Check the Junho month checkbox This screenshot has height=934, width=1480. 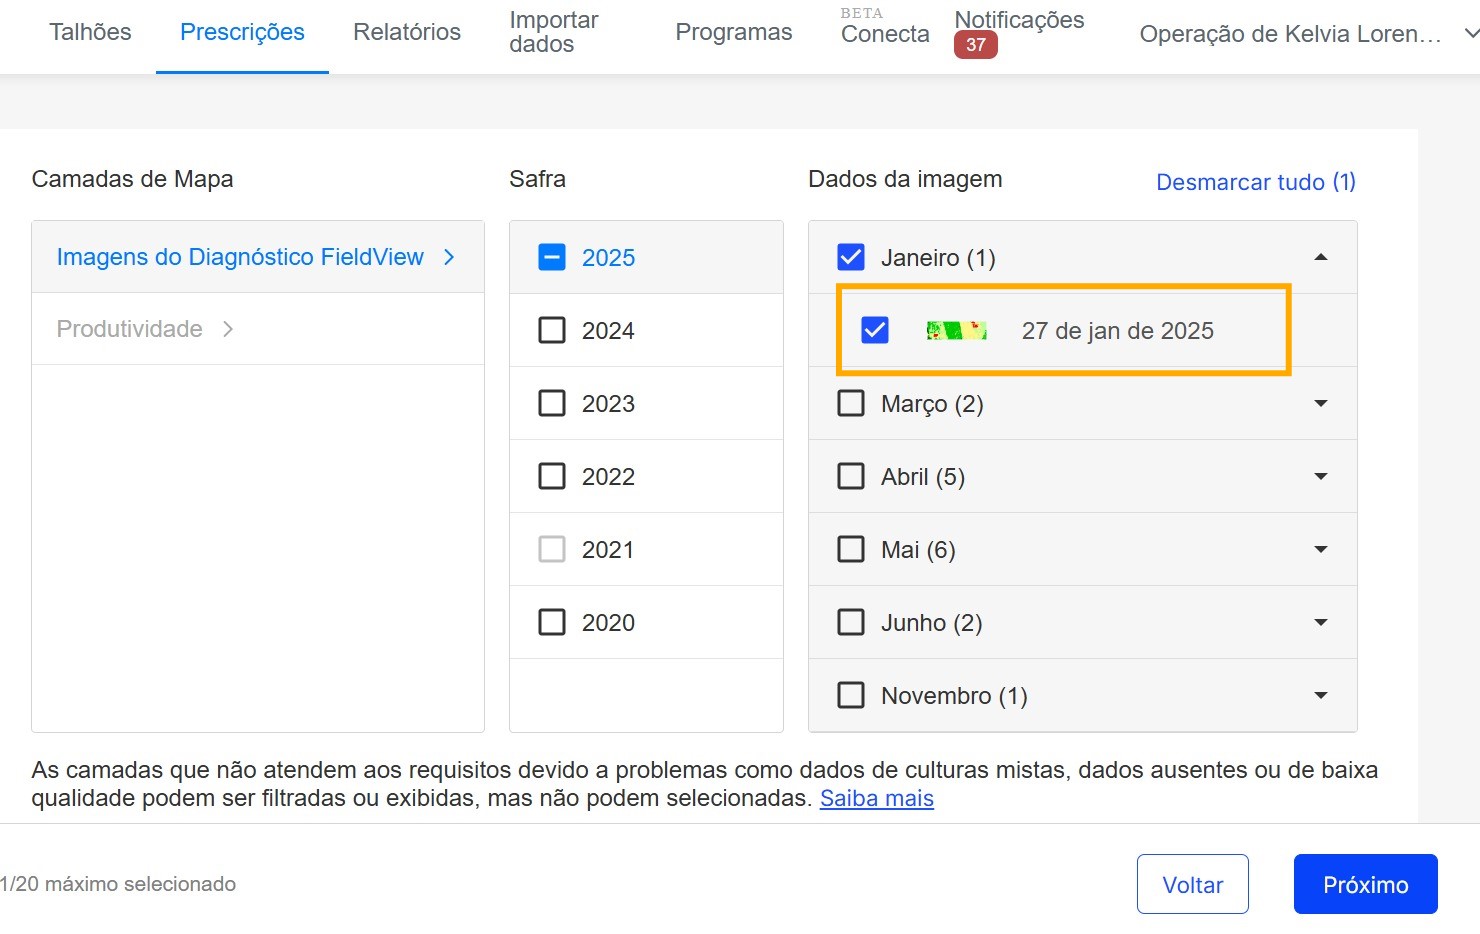pyautogui.click(x=851, y=623)
